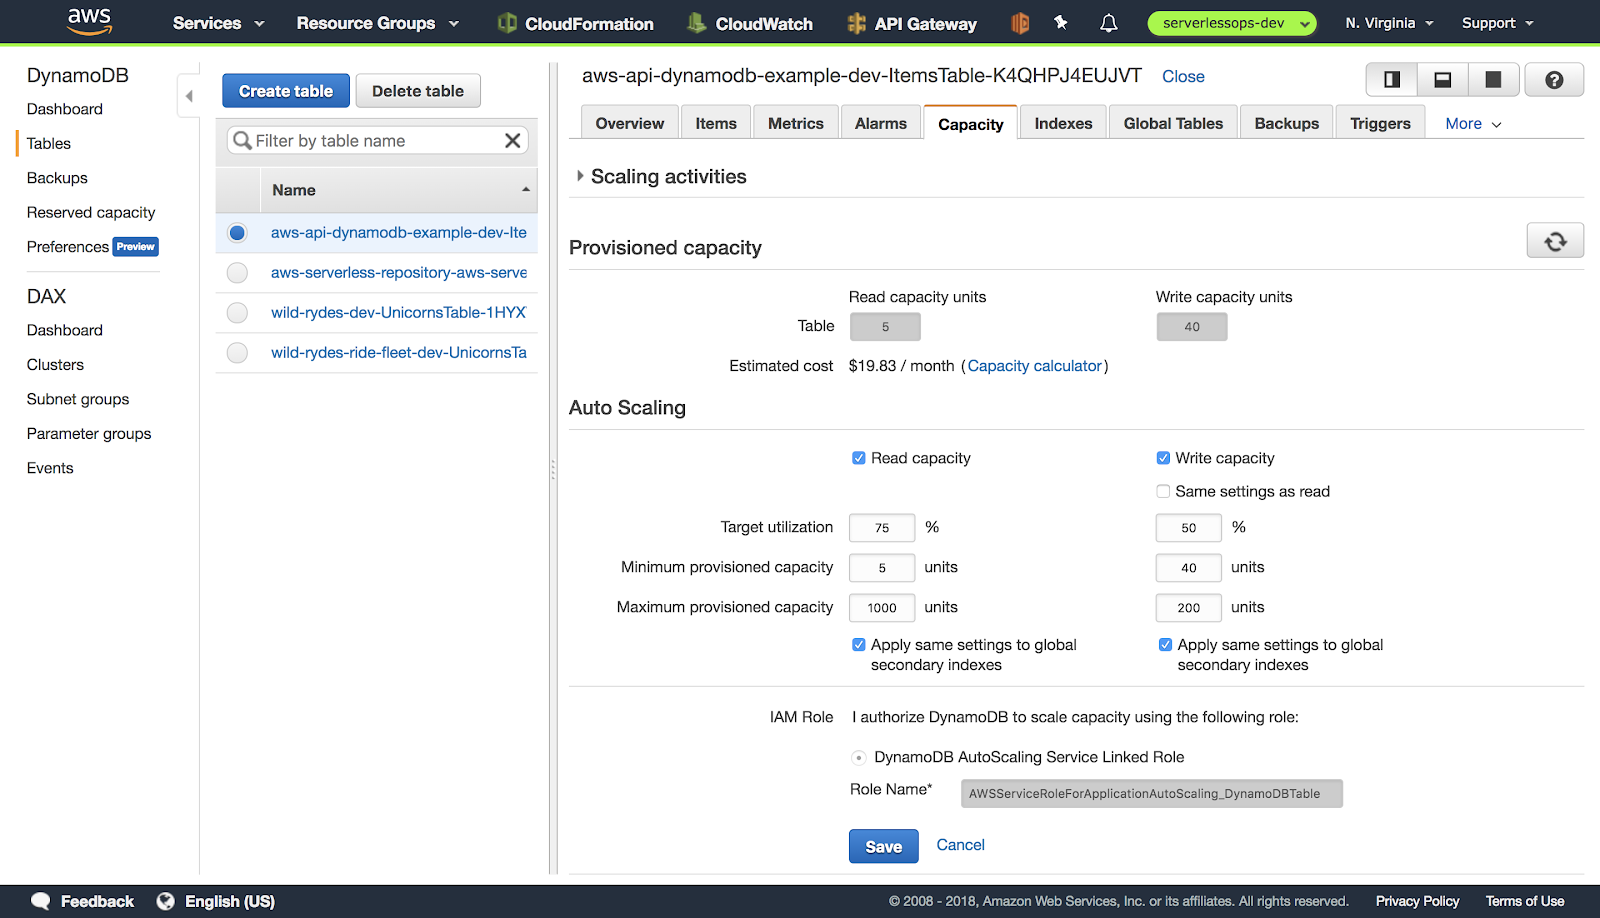Open the Services dropdown menu

[218, 23]
